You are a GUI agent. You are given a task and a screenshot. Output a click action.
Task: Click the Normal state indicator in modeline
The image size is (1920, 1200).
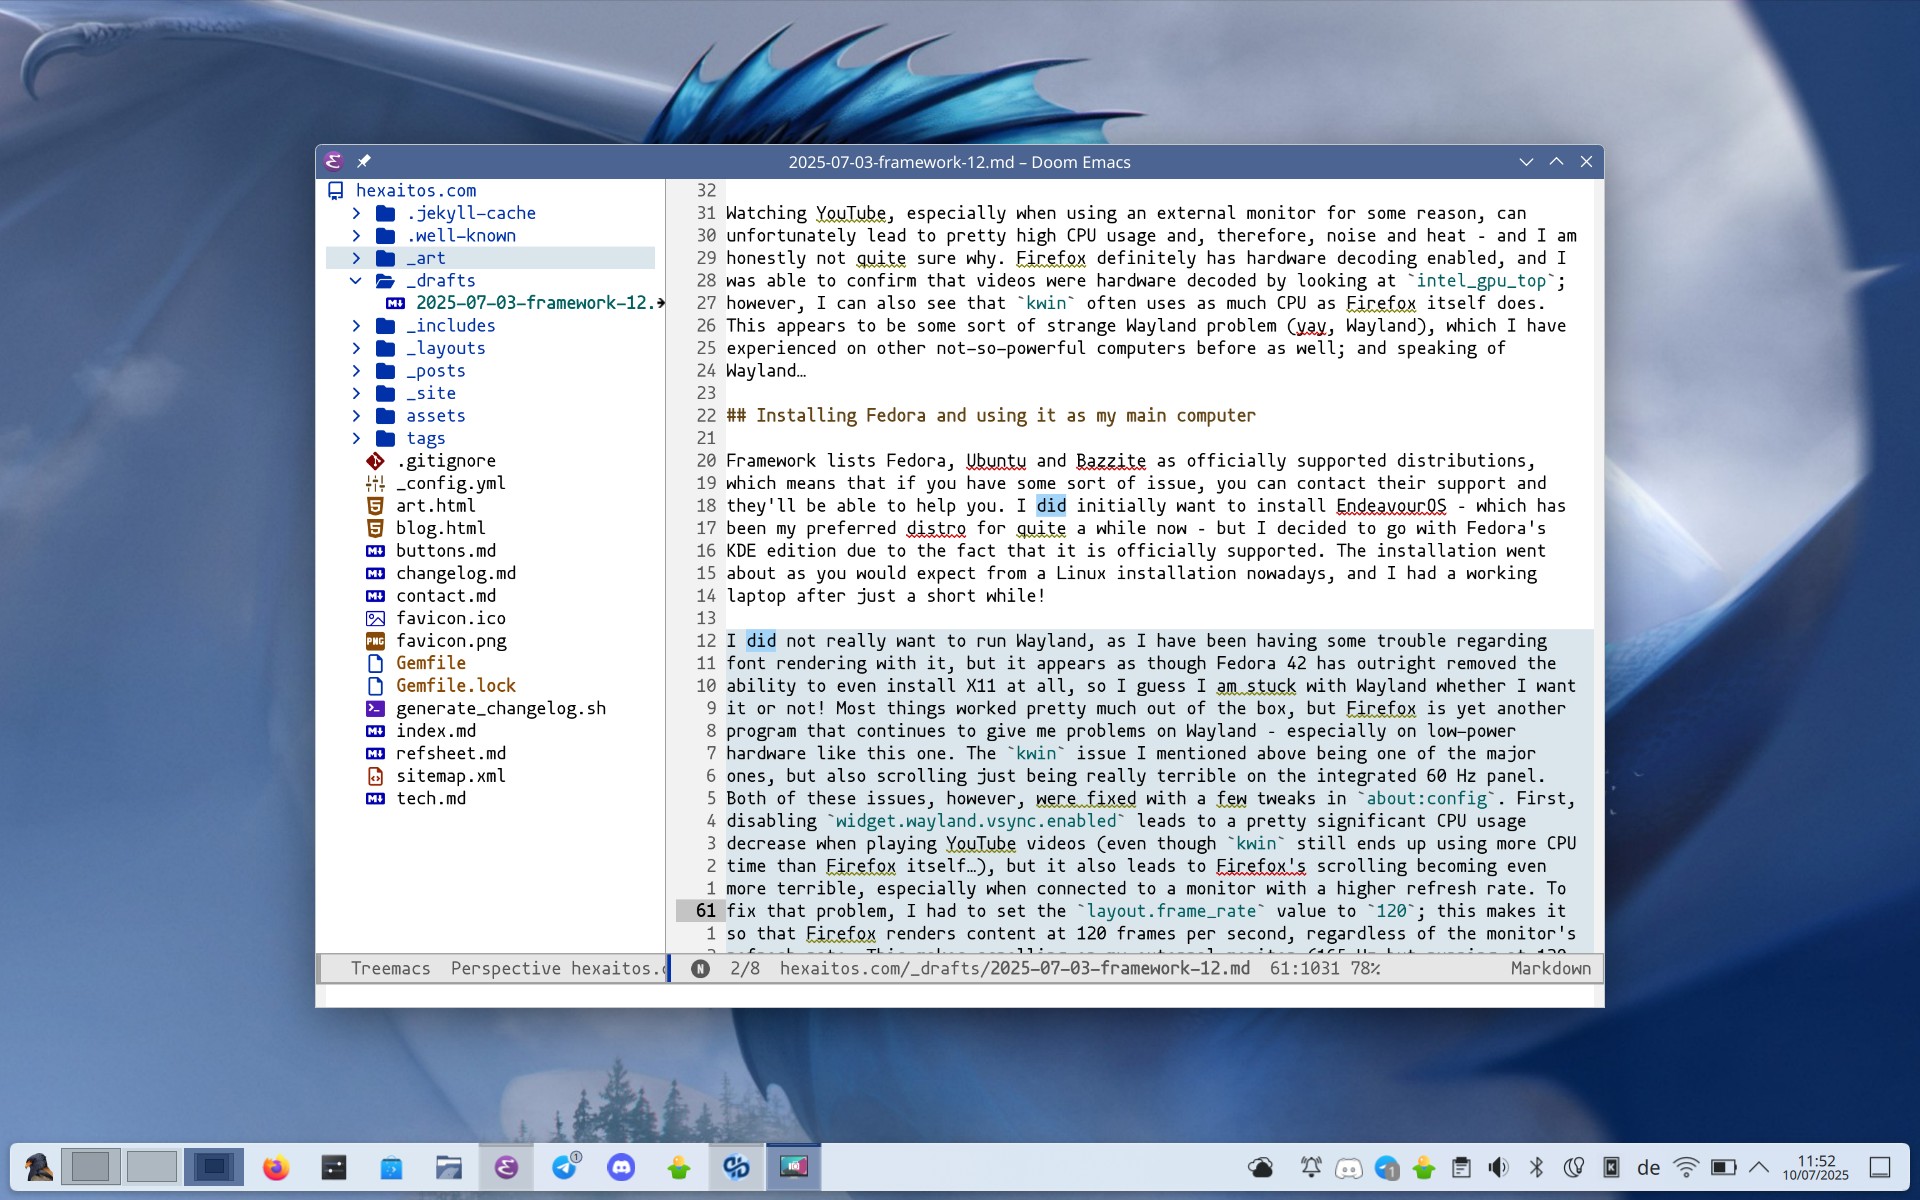coord(700,968)
